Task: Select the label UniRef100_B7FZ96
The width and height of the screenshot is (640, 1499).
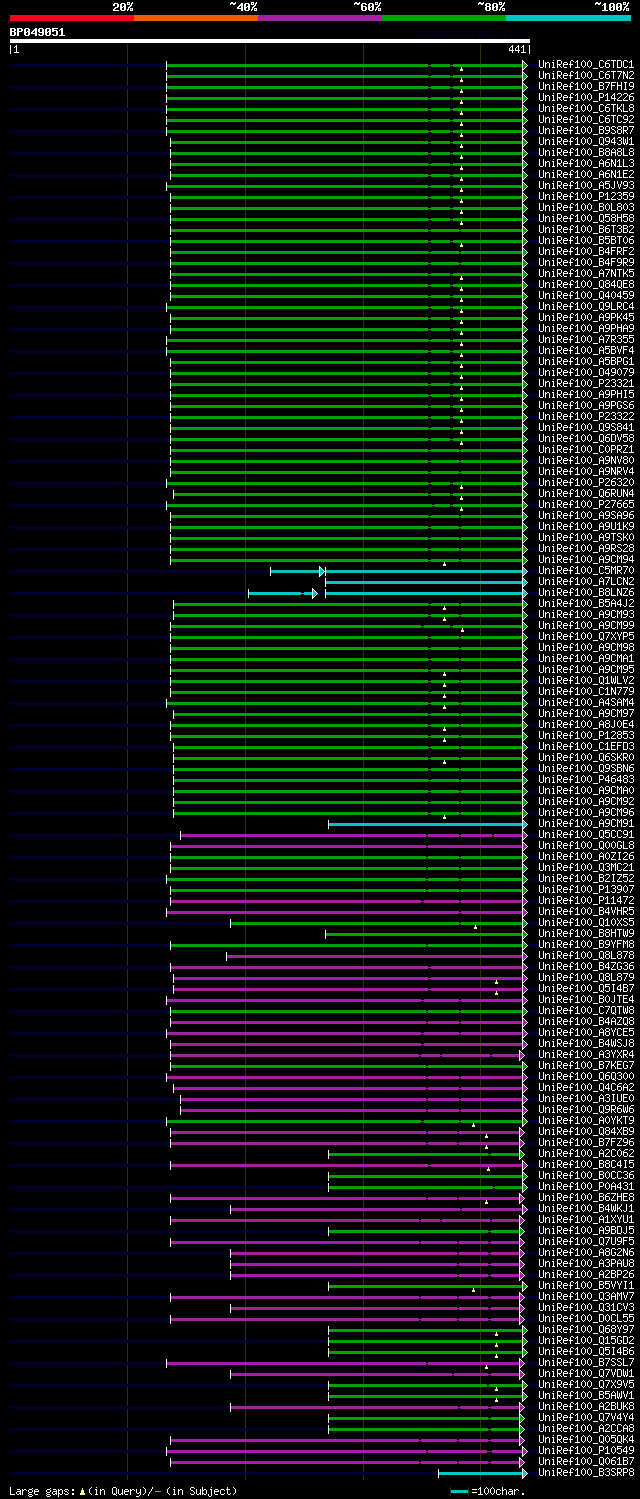Action: coord(586,1143)
